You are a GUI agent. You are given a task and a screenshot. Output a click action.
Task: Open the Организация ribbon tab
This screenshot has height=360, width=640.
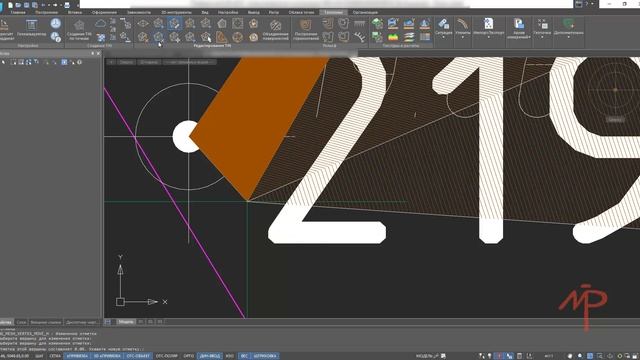(x=365, y=12)
